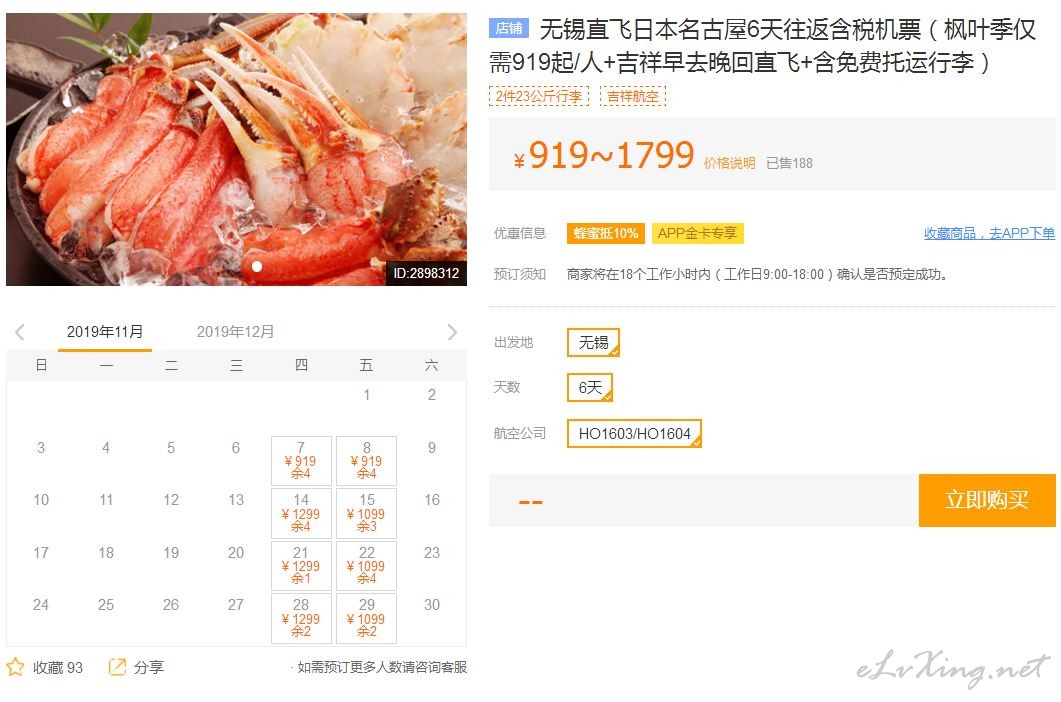Select the 无锡 departure option

(x=593, y=343)
